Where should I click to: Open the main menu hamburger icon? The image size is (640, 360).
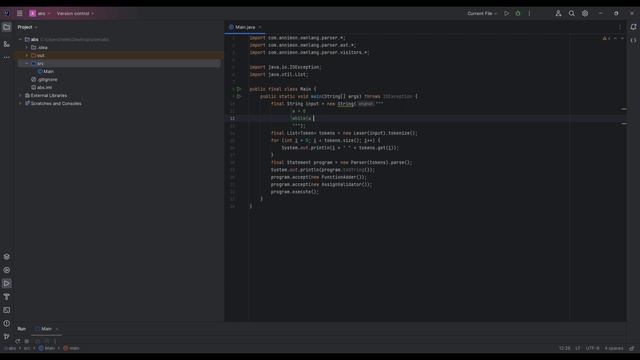pos(20,13)
